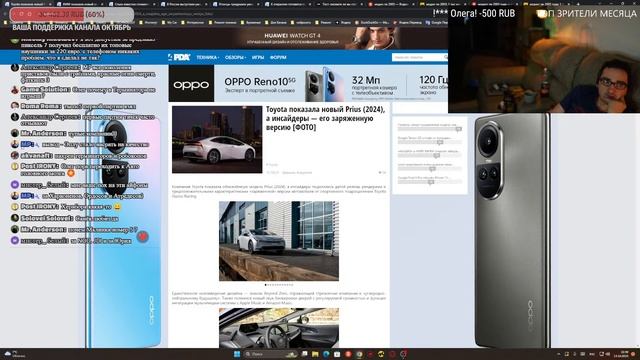This screenshot has height=360, width=640.
Task: Expand the ОБЗОРЫ menu
Action: pyautogui.click(x=235, y=58)
